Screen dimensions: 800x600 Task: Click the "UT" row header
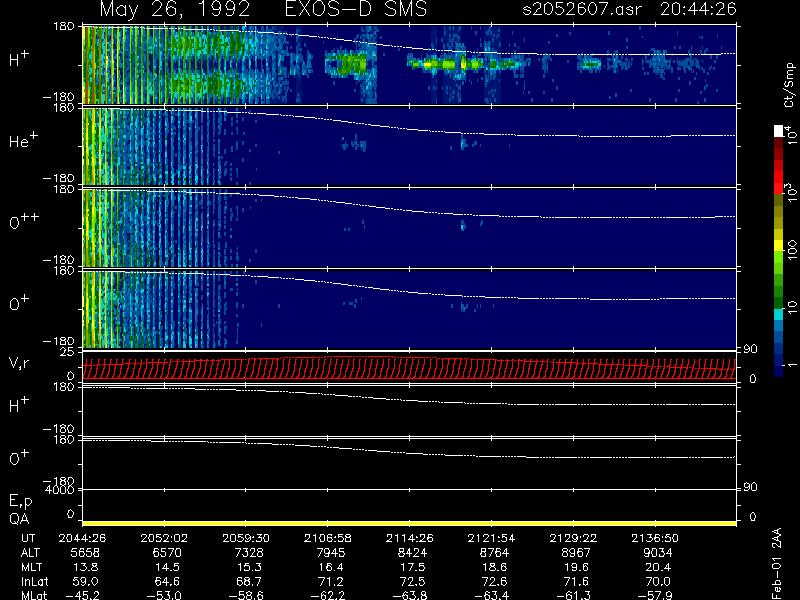[x=29, y=538]
